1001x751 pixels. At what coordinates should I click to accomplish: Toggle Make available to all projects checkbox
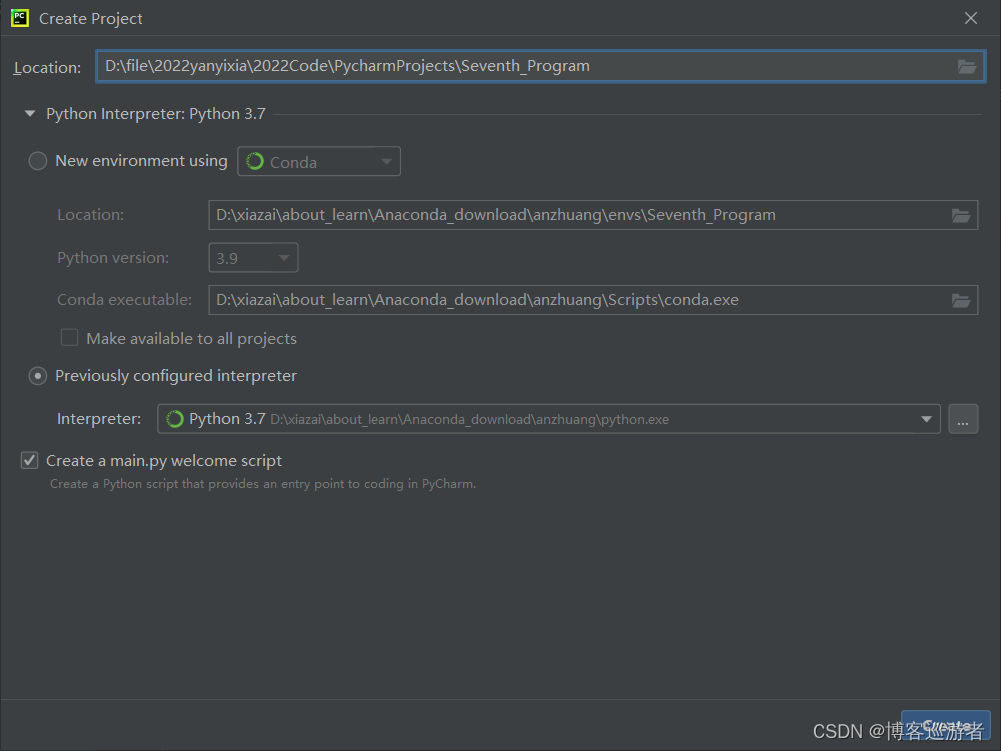pyautogui.click(x=70, y=338)
